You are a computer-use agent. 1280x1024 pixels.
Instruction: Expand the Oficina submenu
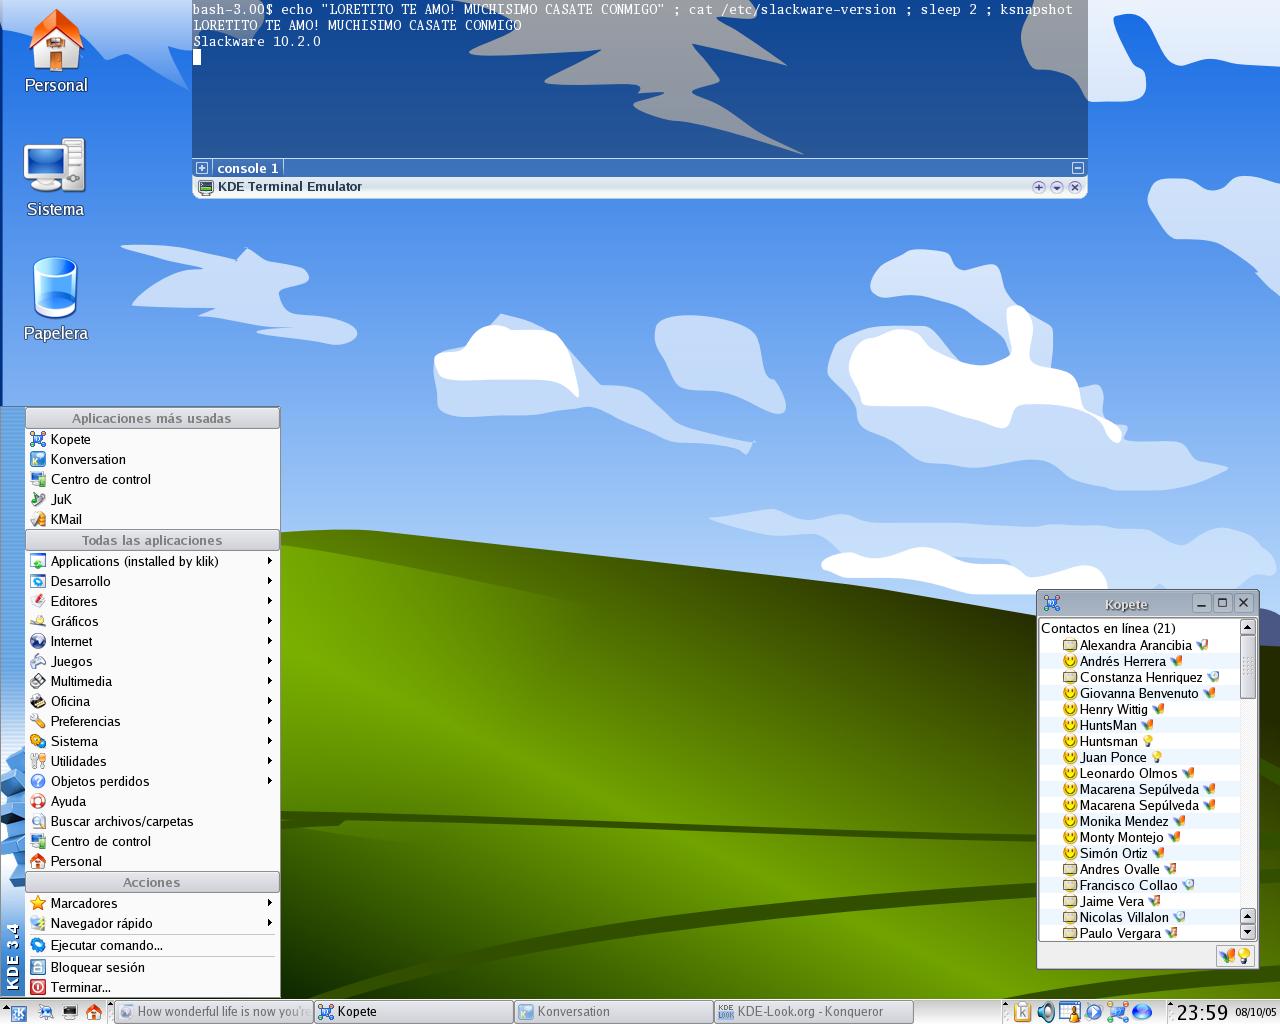coord(152,701)
